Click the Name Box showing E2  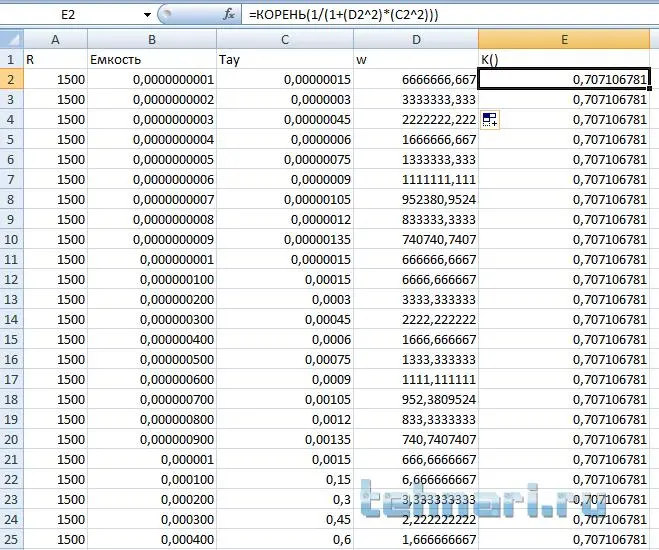tap(69, 15)
